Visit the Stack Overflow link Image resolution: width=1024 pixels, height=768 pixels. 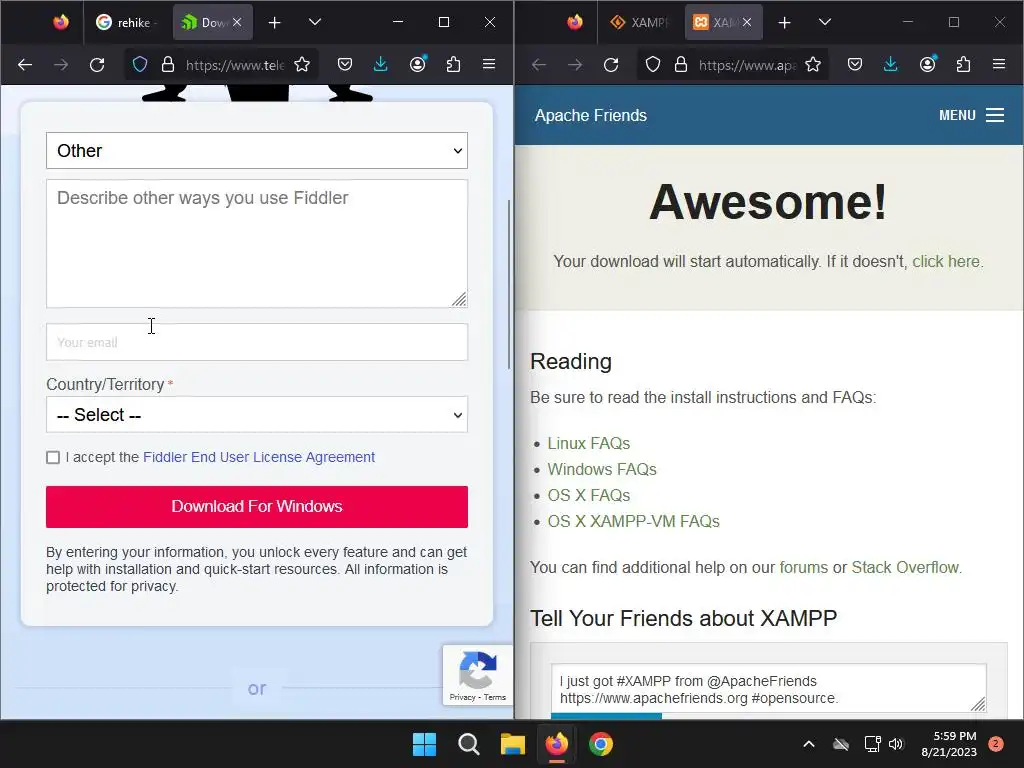(905, 568)
